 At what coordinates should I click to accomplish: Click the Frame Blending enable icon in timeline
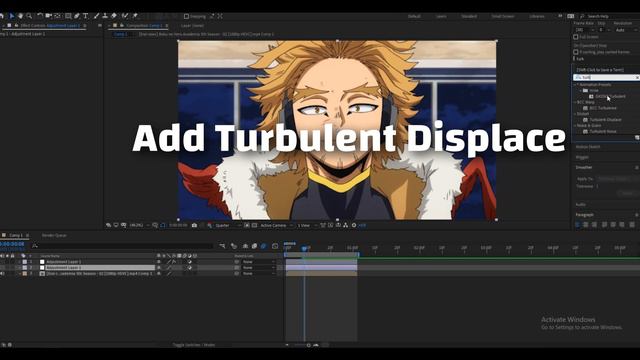pos(254,246)
